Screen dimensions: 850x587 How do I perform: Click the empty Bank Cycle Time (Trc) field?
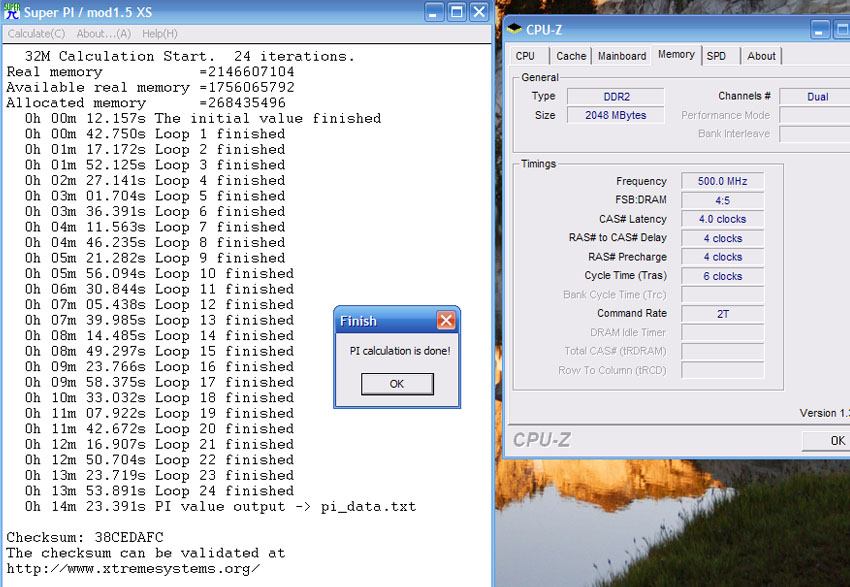[723, 295]
